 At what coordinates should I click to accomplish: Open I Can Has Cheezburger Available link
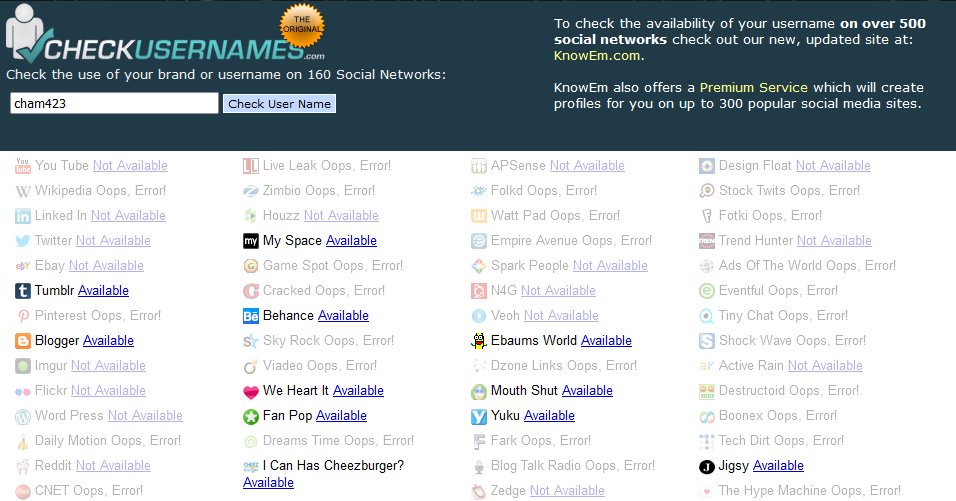click(x=268, y=483)
